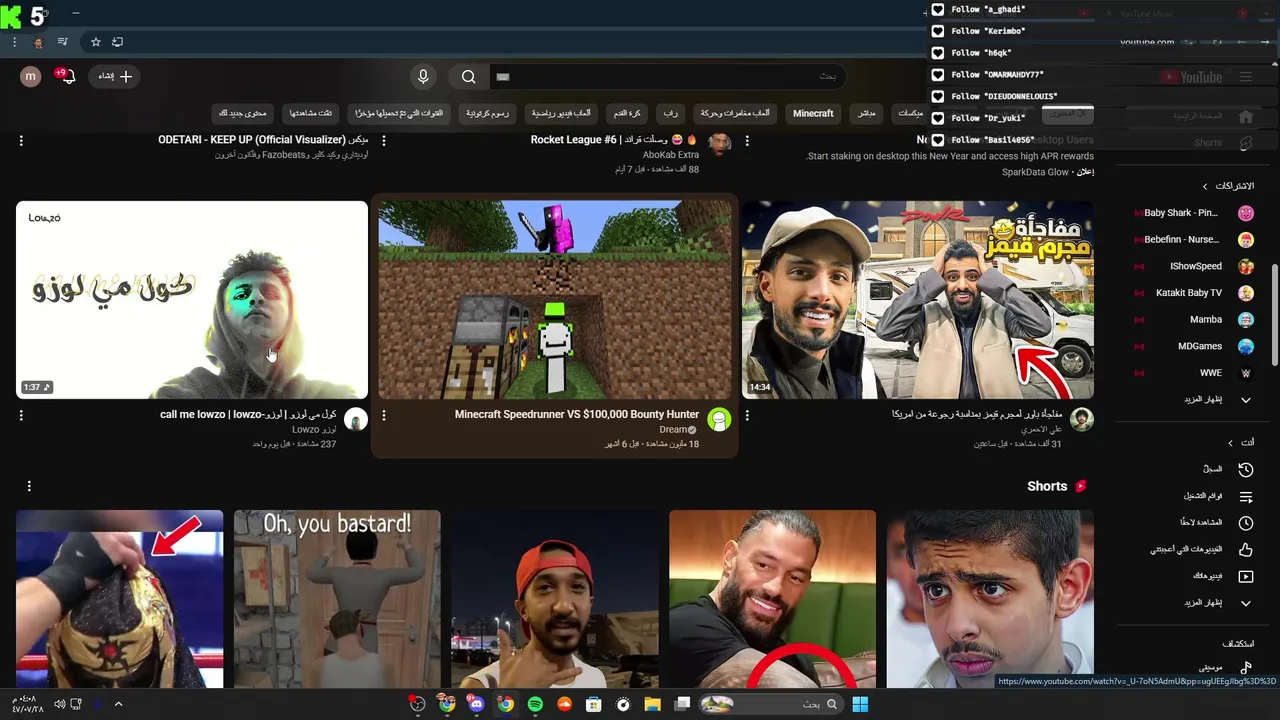Click the Create (إنشاء) button
Image resolution: width=1280 pixels, height=720 pixels.
click(x=115, y=76)
